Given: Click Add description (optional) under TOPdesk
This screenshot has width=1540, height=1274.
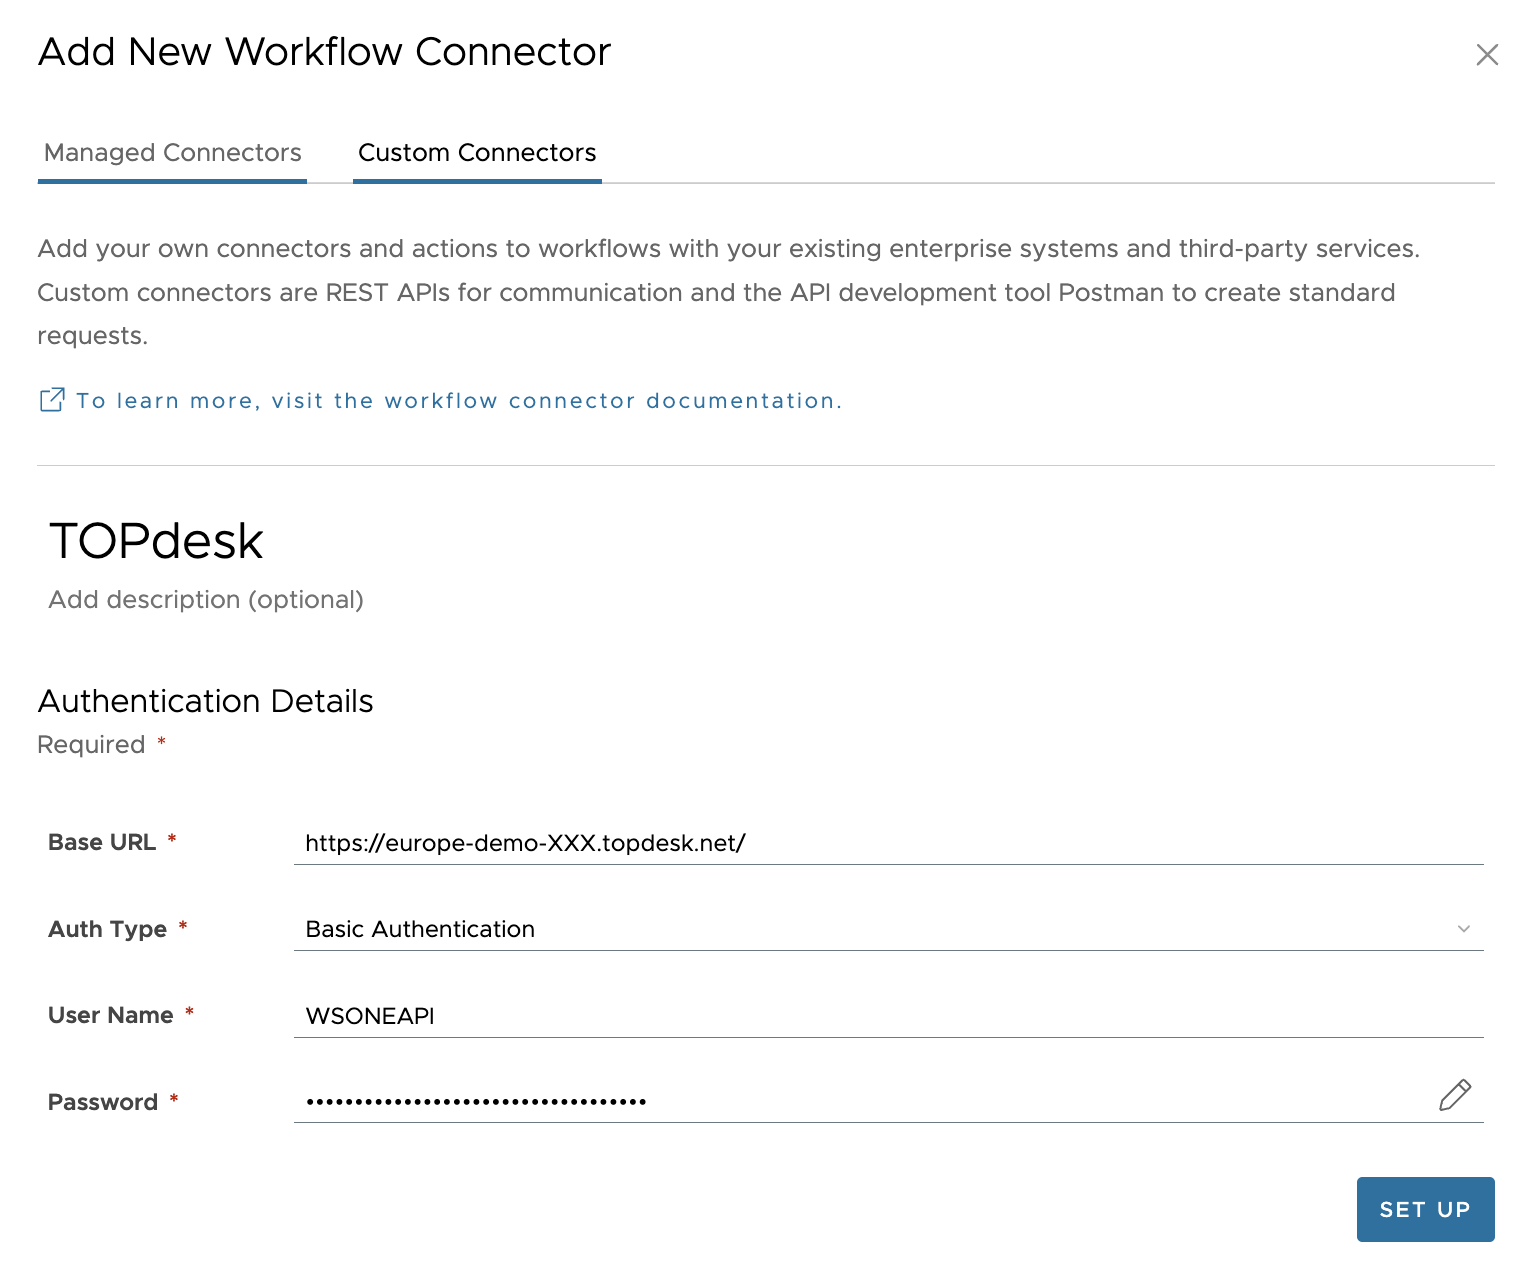Looking at the screenshot, I should tap(206, 599).
